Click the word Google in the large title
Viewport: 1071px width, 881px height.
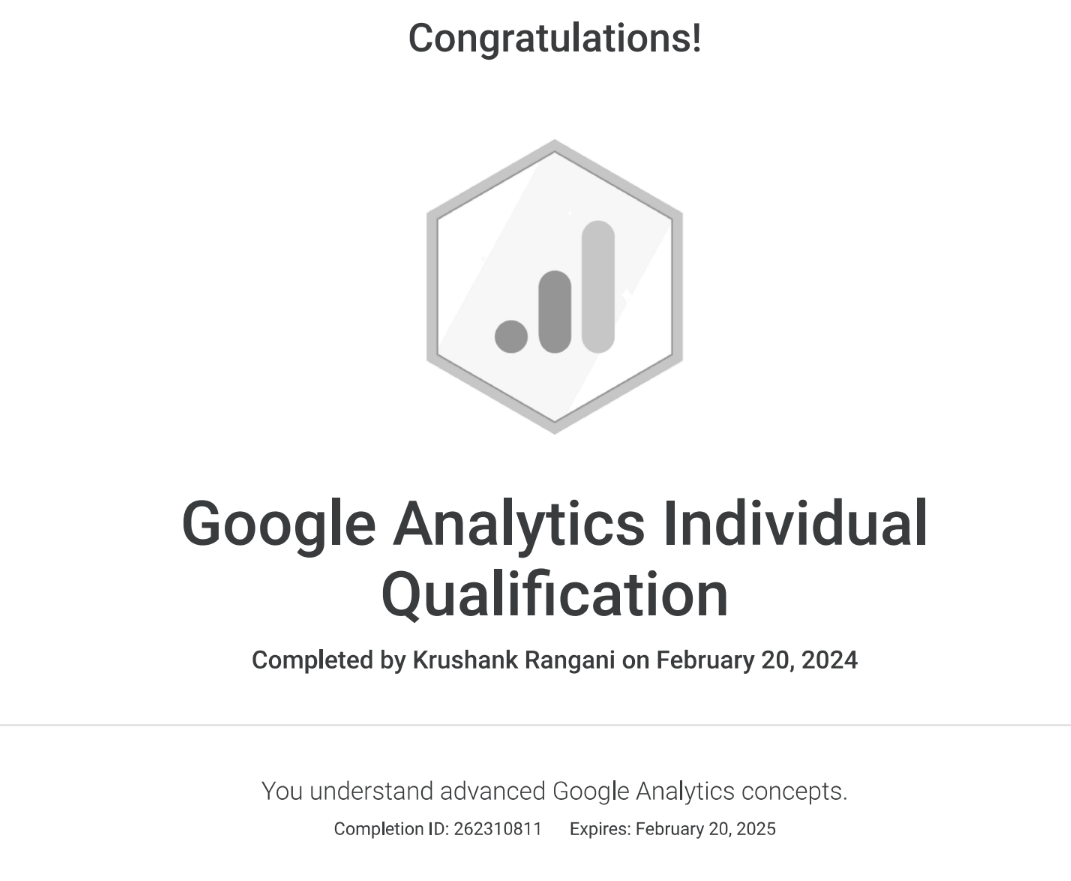(x=278, y=523)
